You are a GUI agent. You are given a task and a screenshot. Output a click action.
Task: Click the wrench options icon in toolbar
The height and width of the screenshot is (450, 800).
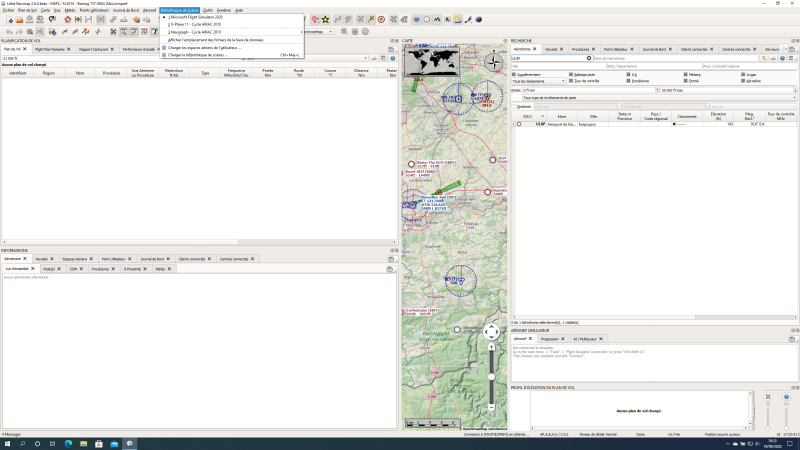point(468,19)
